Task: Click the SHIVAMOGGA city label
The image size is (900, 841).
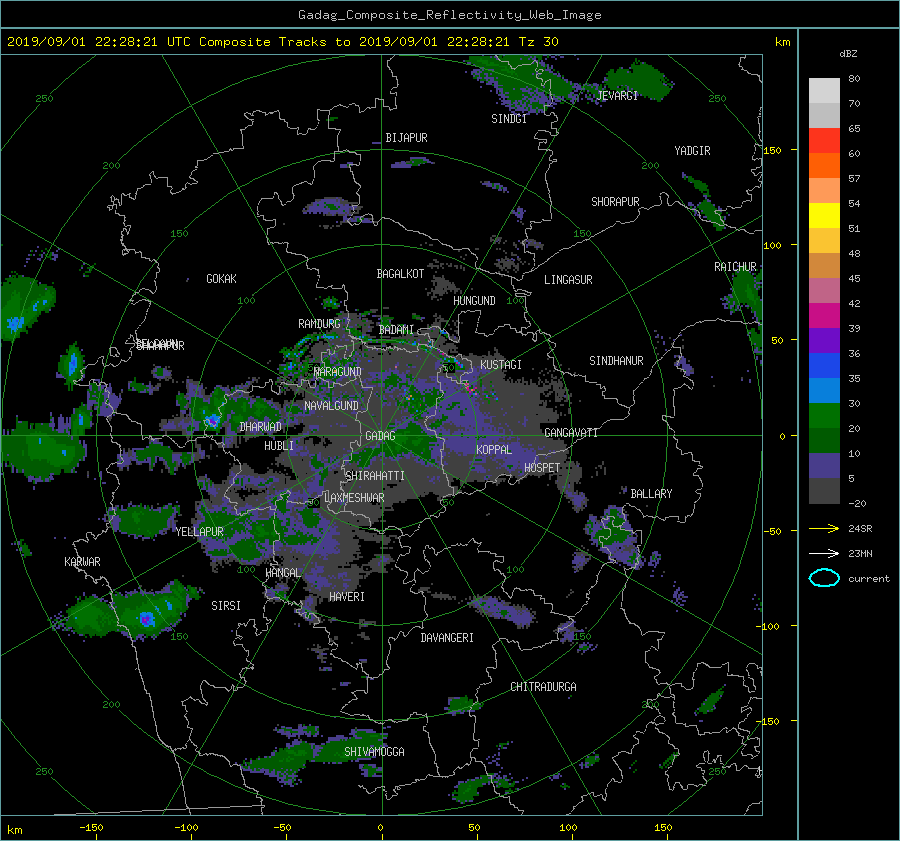Action: (374, 752)
